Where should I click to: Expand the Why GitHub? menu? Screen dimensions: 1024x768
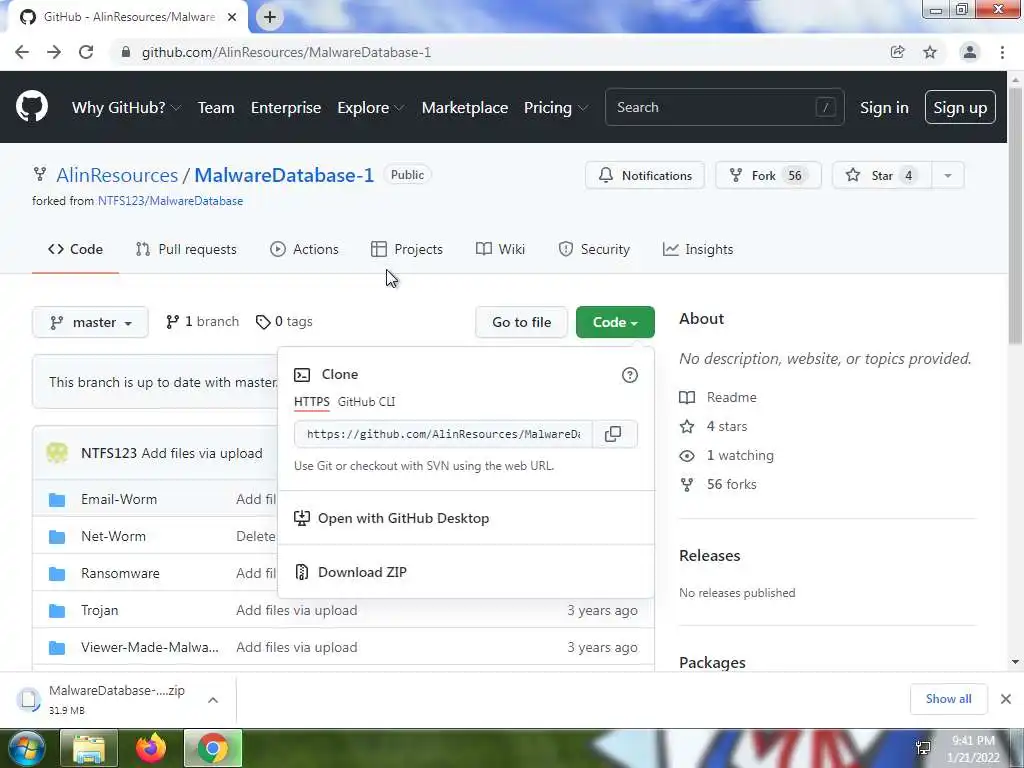(126, 108)
